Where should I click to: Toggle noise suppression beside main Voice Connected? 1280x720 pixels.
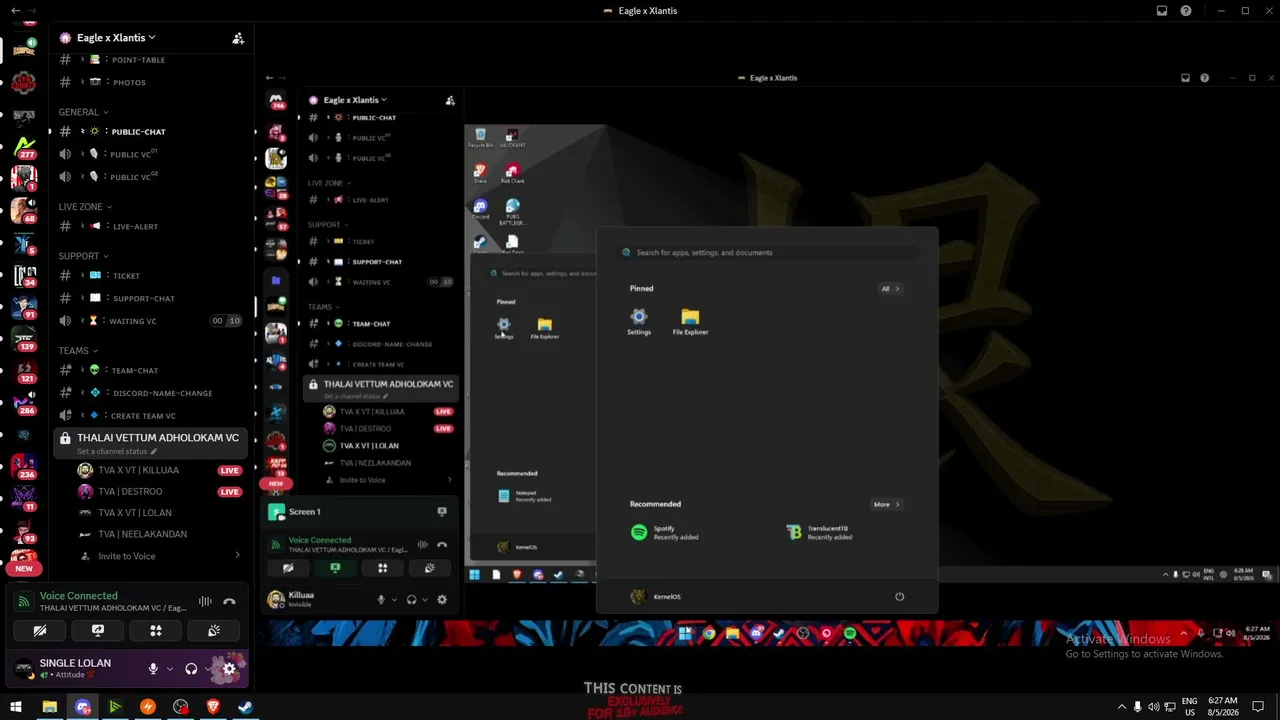point(205,601)
